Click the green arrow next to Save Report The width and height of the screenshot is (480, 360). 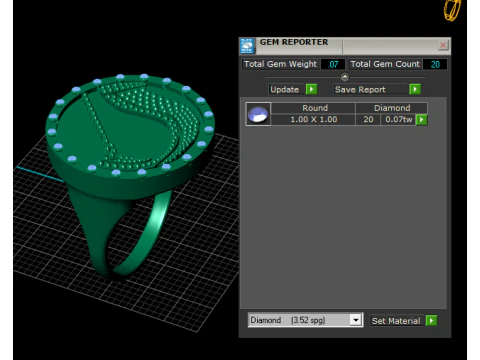click(415, 89)
